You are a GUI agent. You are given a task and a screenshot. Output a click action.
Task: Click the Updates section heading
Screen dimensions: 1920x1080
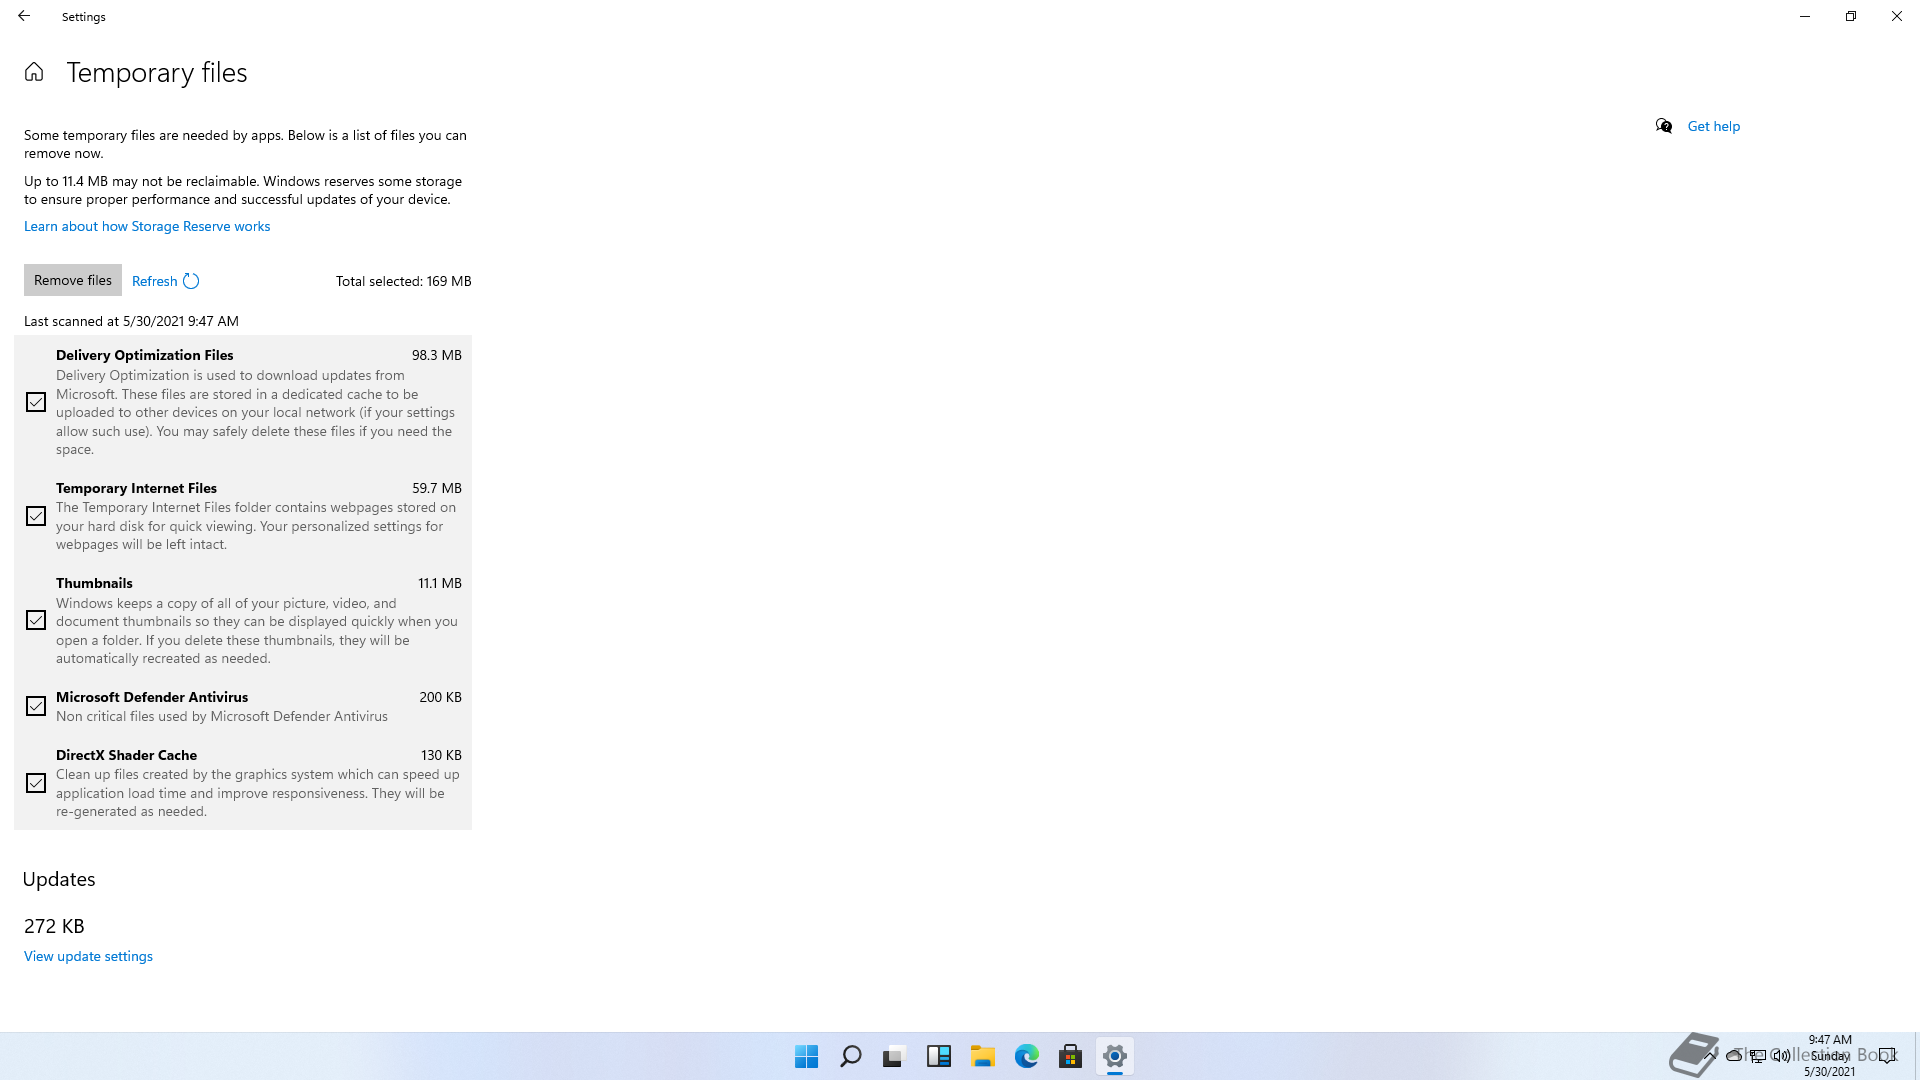pos(59,879)
